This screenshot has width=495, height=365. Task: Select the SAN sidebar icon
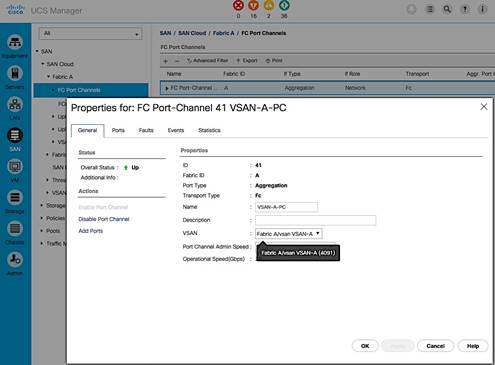pyautogui.click(x=15, y=135)
